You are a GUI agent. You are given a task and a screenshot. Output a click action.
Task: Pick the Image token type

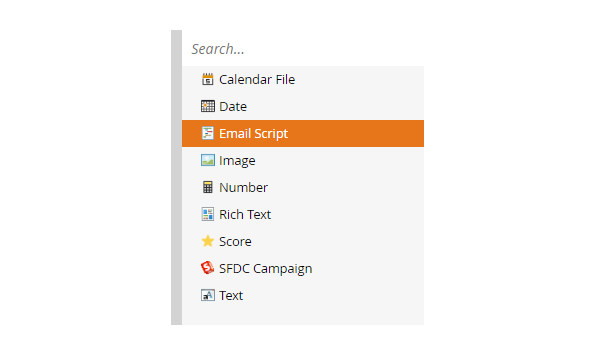click(303, 160)
